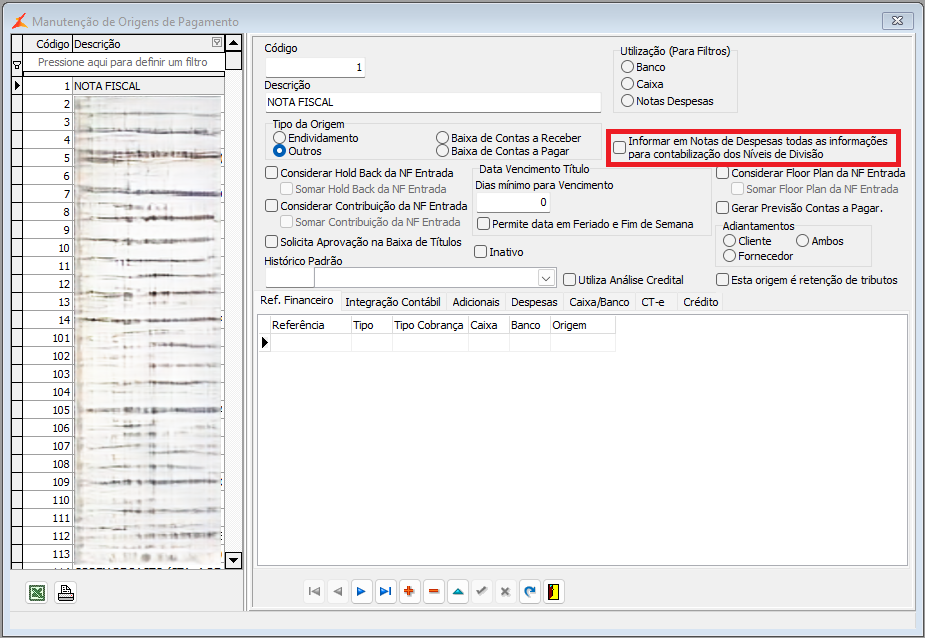Select list row with código 14
Image resolution: width=925 pixels, height=638 pixels.
(123, 320)
